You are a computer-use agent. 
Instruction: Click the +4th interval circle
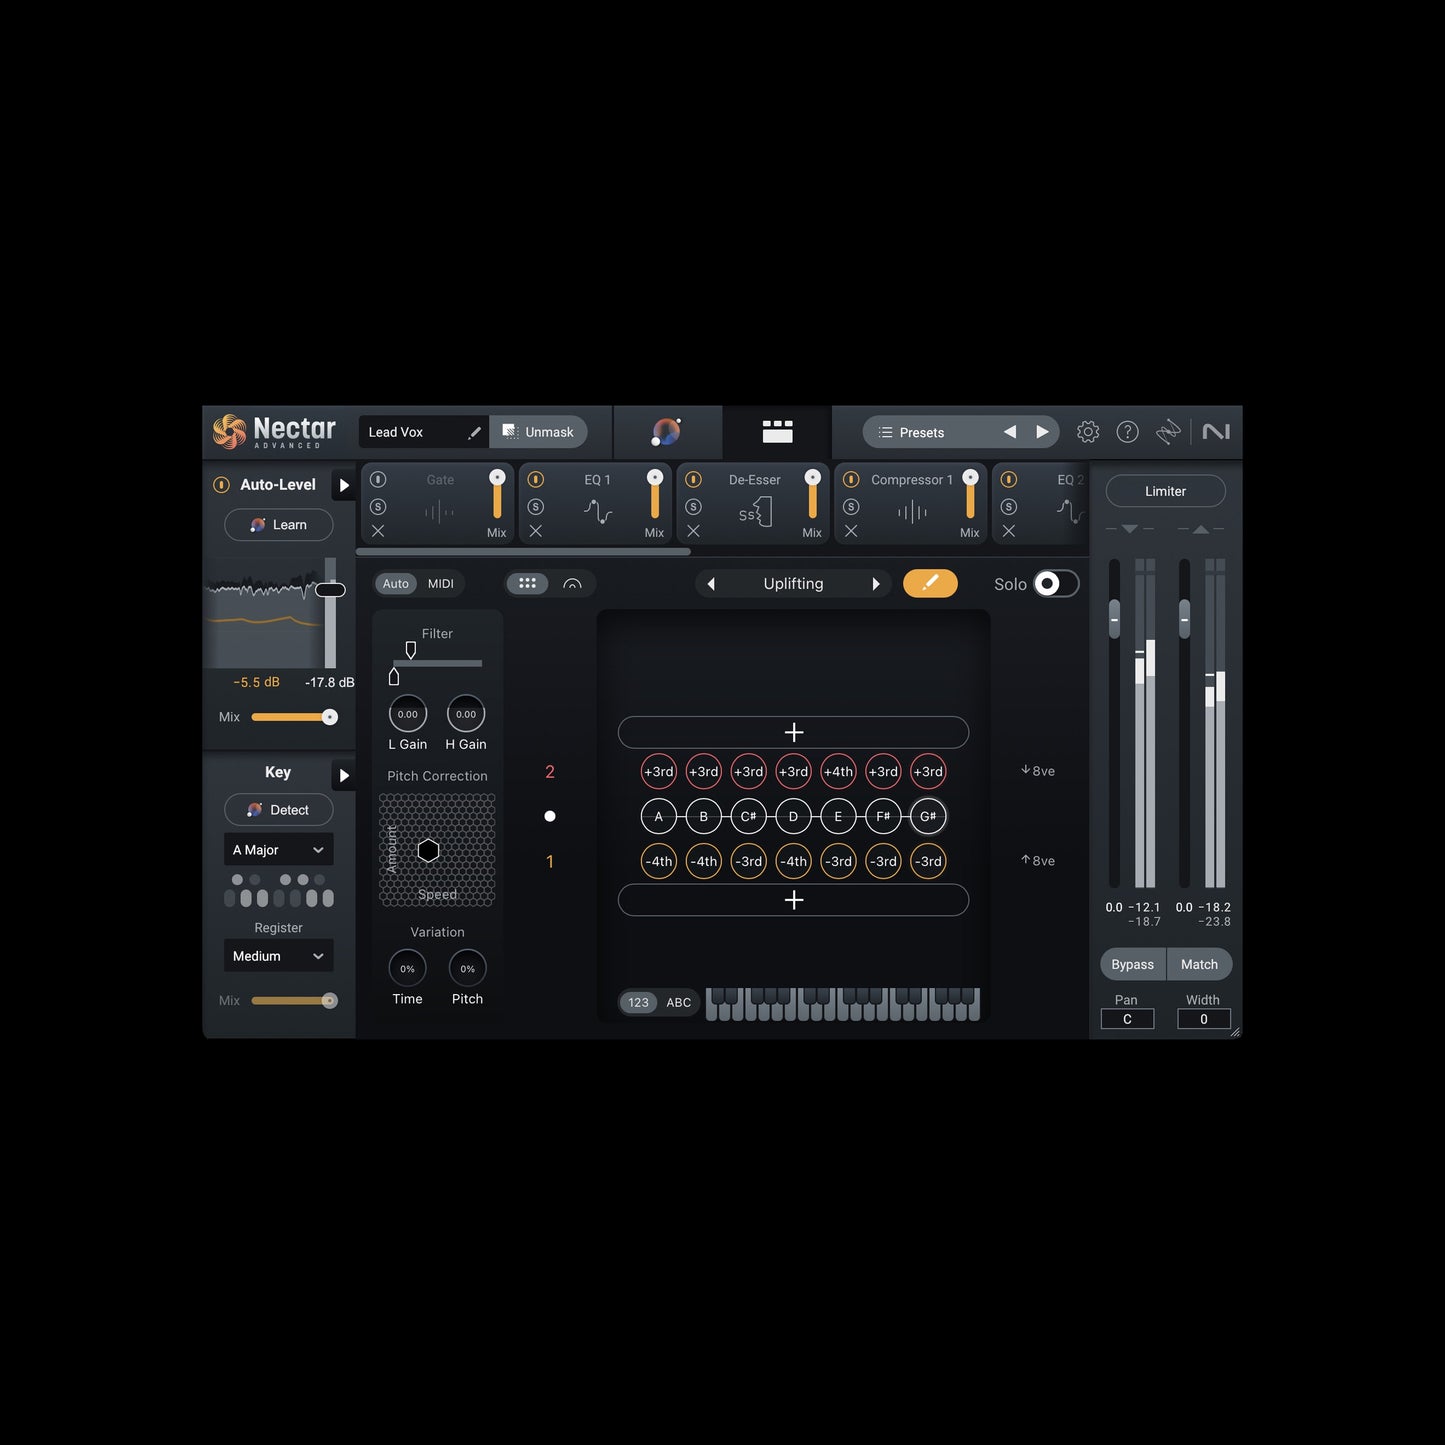(838, 771)
